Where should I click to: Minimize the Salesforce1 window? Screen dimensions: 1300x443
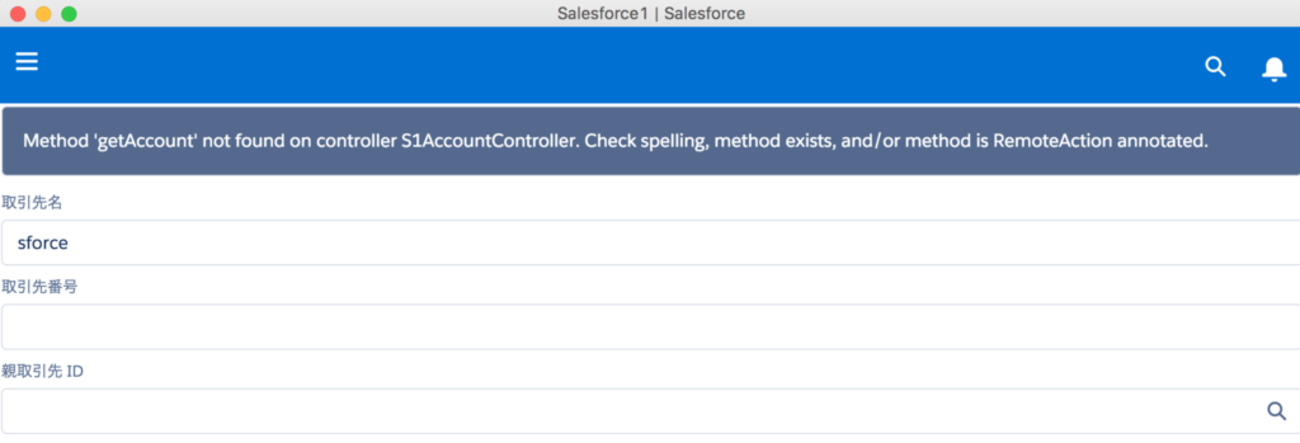point(43,14)
